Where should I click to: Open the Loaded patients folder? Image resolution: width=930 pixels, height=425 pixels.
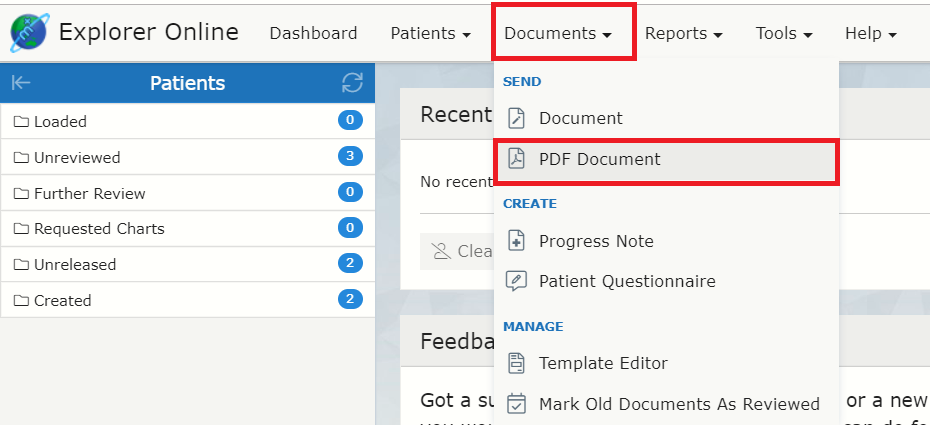click(x=187, y=121)
